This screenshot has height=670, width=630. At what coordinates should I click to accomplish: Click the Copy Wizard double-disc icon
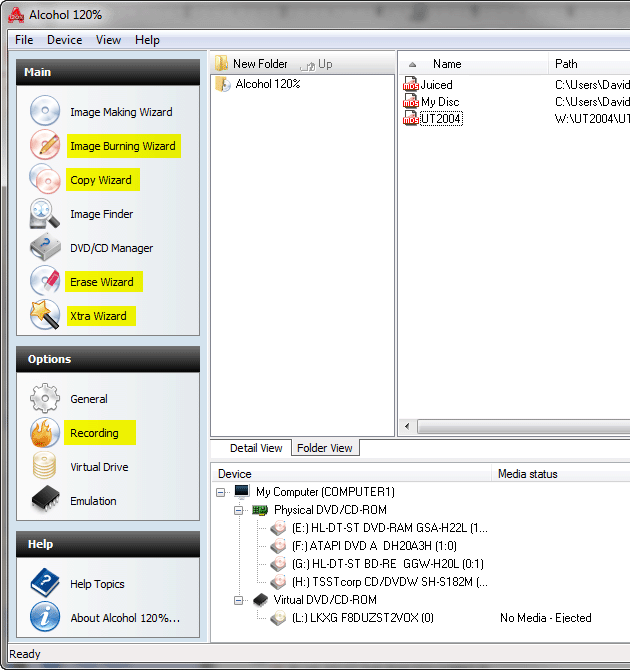pos(45,179)
